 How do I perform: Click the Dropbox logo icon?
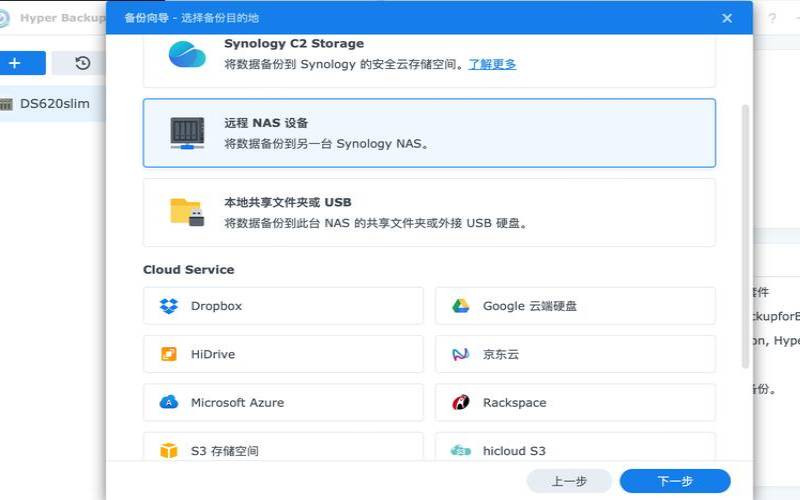pyautogui.click(x=169, y=306)
